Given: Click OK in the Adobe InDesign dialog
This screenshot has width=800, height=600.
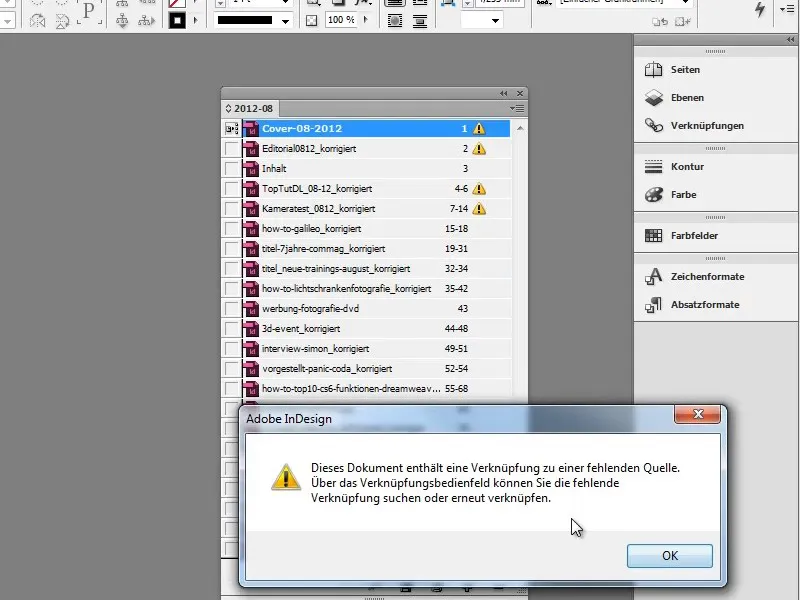Looking at the screenshot, I should (x=669, y=556).
